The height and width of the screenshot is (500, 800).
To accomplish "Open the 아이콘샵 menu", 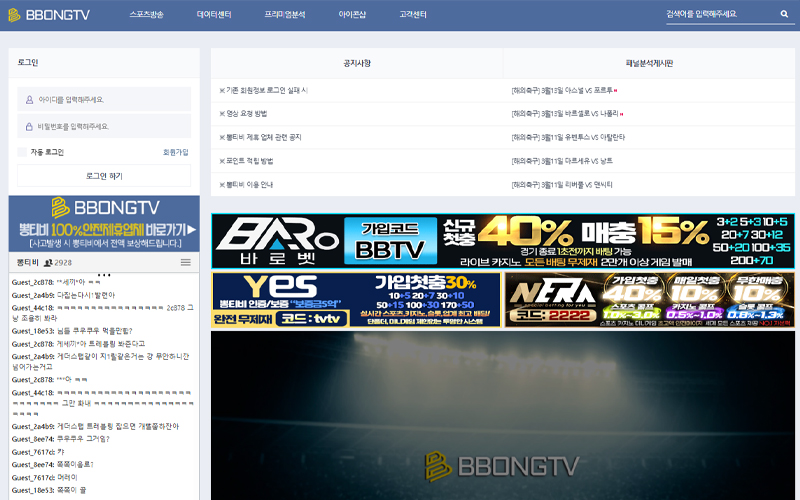I will [352, 14].
